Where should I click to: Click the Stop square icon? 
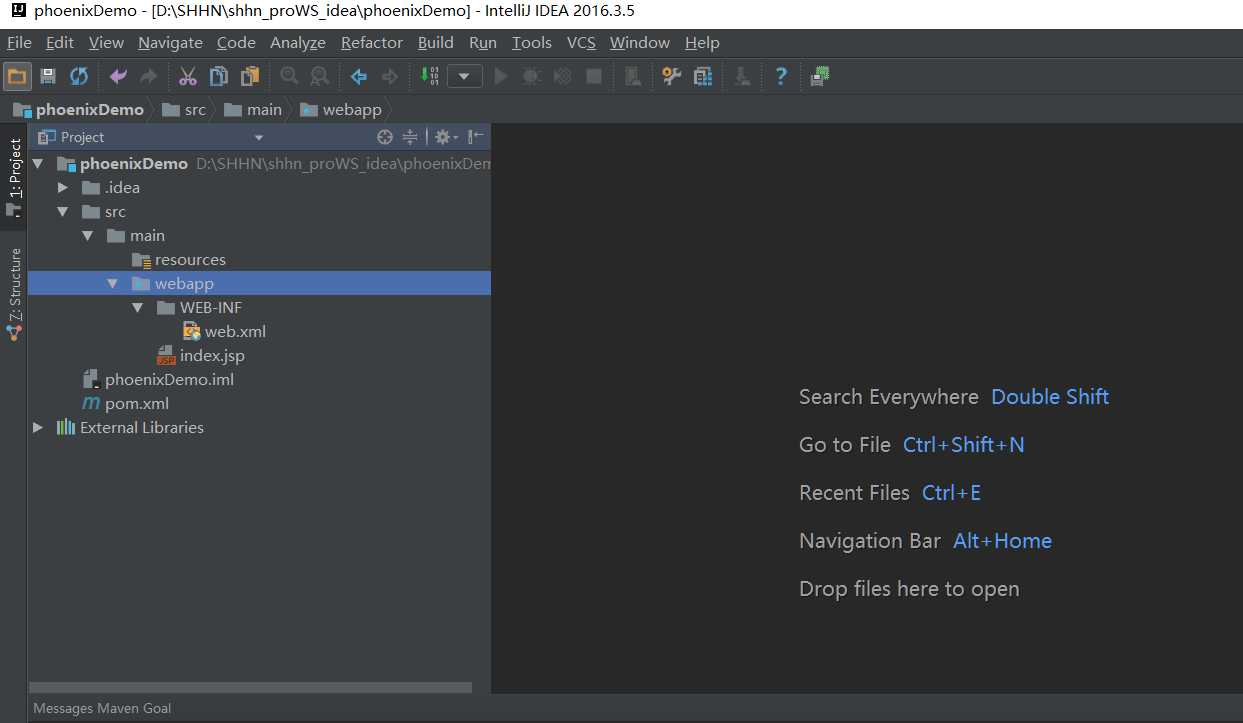(594, 76)
